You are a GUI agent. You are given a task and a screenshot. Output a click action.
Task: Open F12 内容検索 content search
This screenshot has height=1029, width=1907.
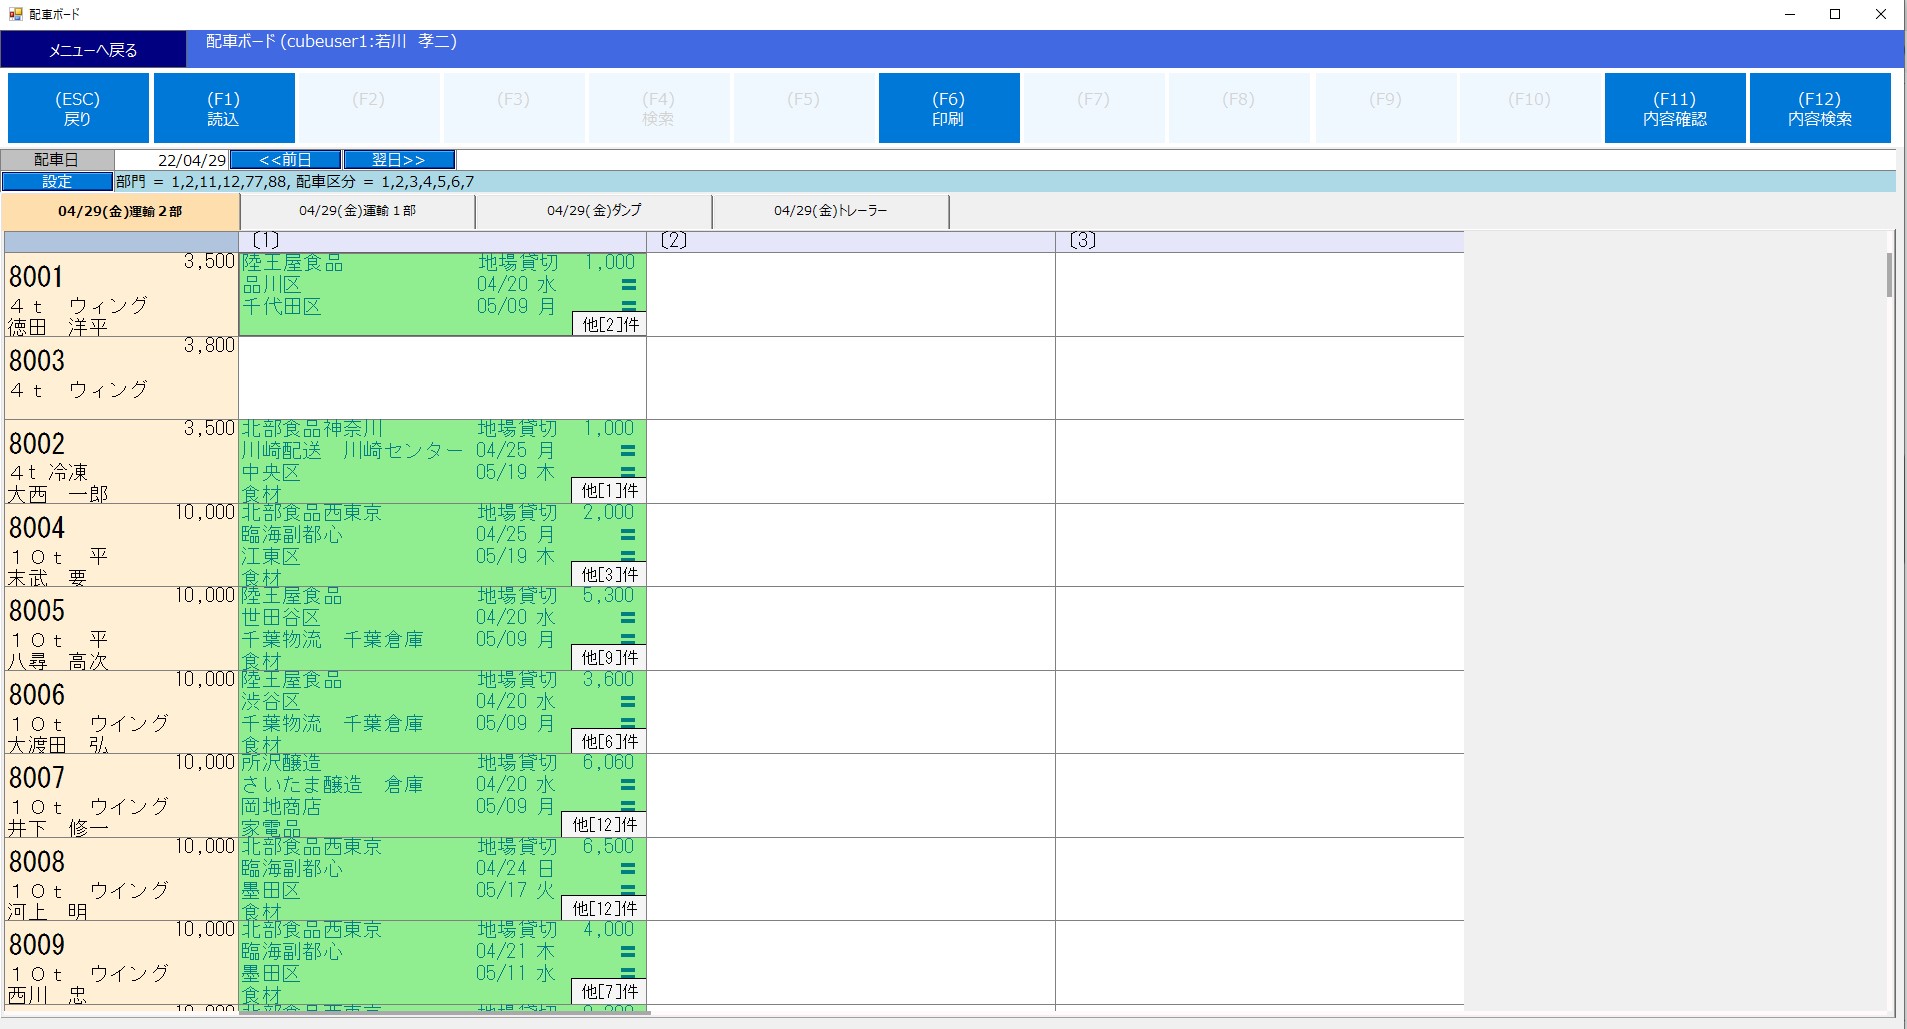1819,108
